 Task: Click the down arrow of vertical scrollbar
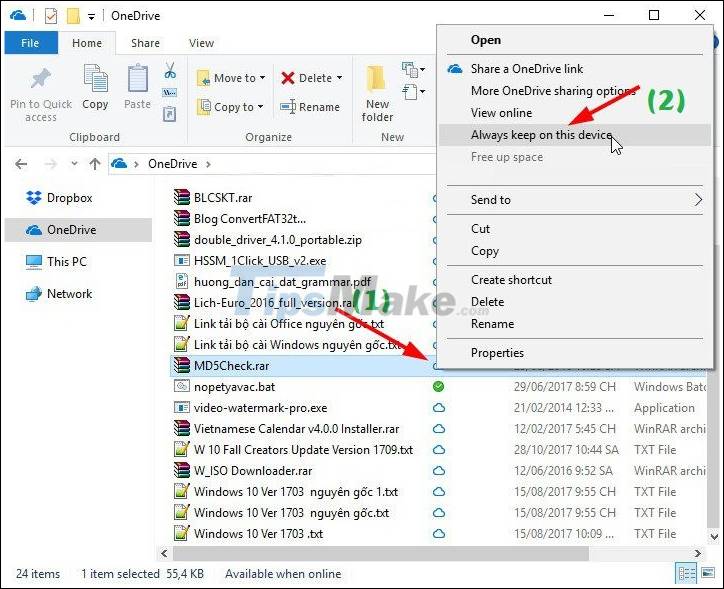click(x=714, y=536)
